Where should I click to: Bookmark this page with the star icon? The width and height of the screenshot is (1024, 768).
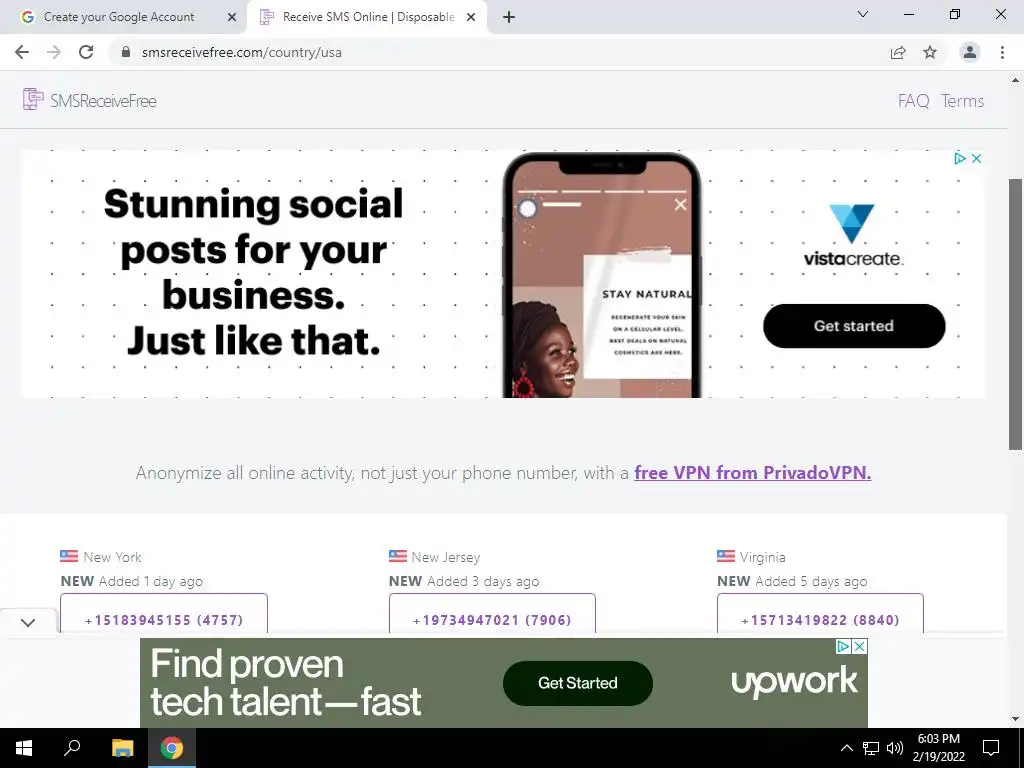930,52
